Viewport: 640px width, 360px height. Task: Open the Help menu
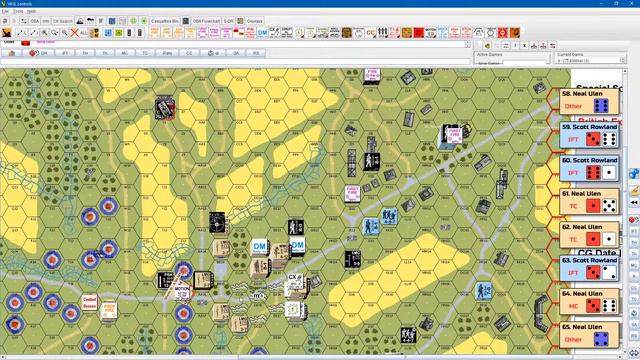pyautogui.click(x=31, y=11)
